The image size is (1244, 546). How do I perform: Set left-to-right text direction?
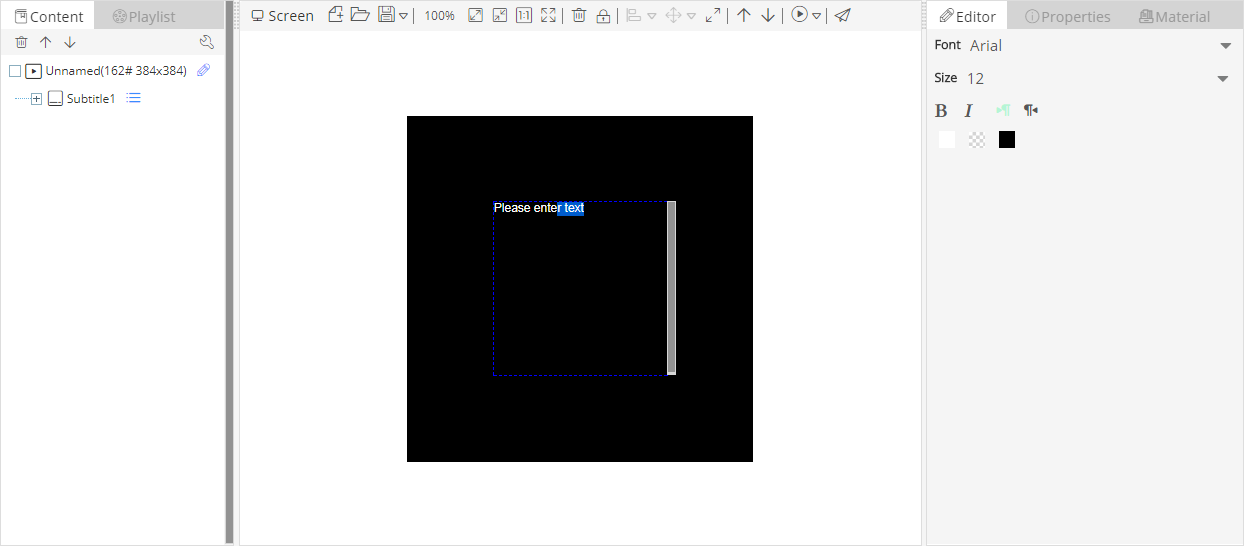point(1003,110)
